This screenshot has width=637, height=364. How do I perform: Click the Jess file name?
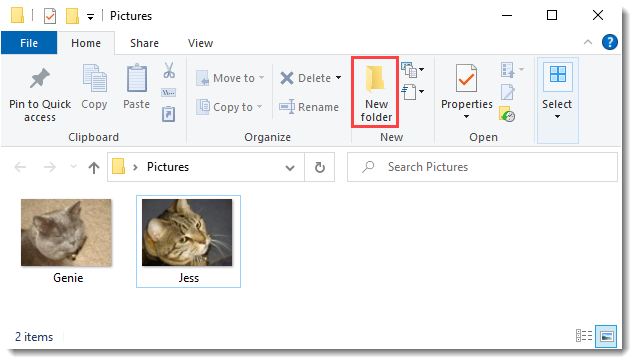click(189, 278)
